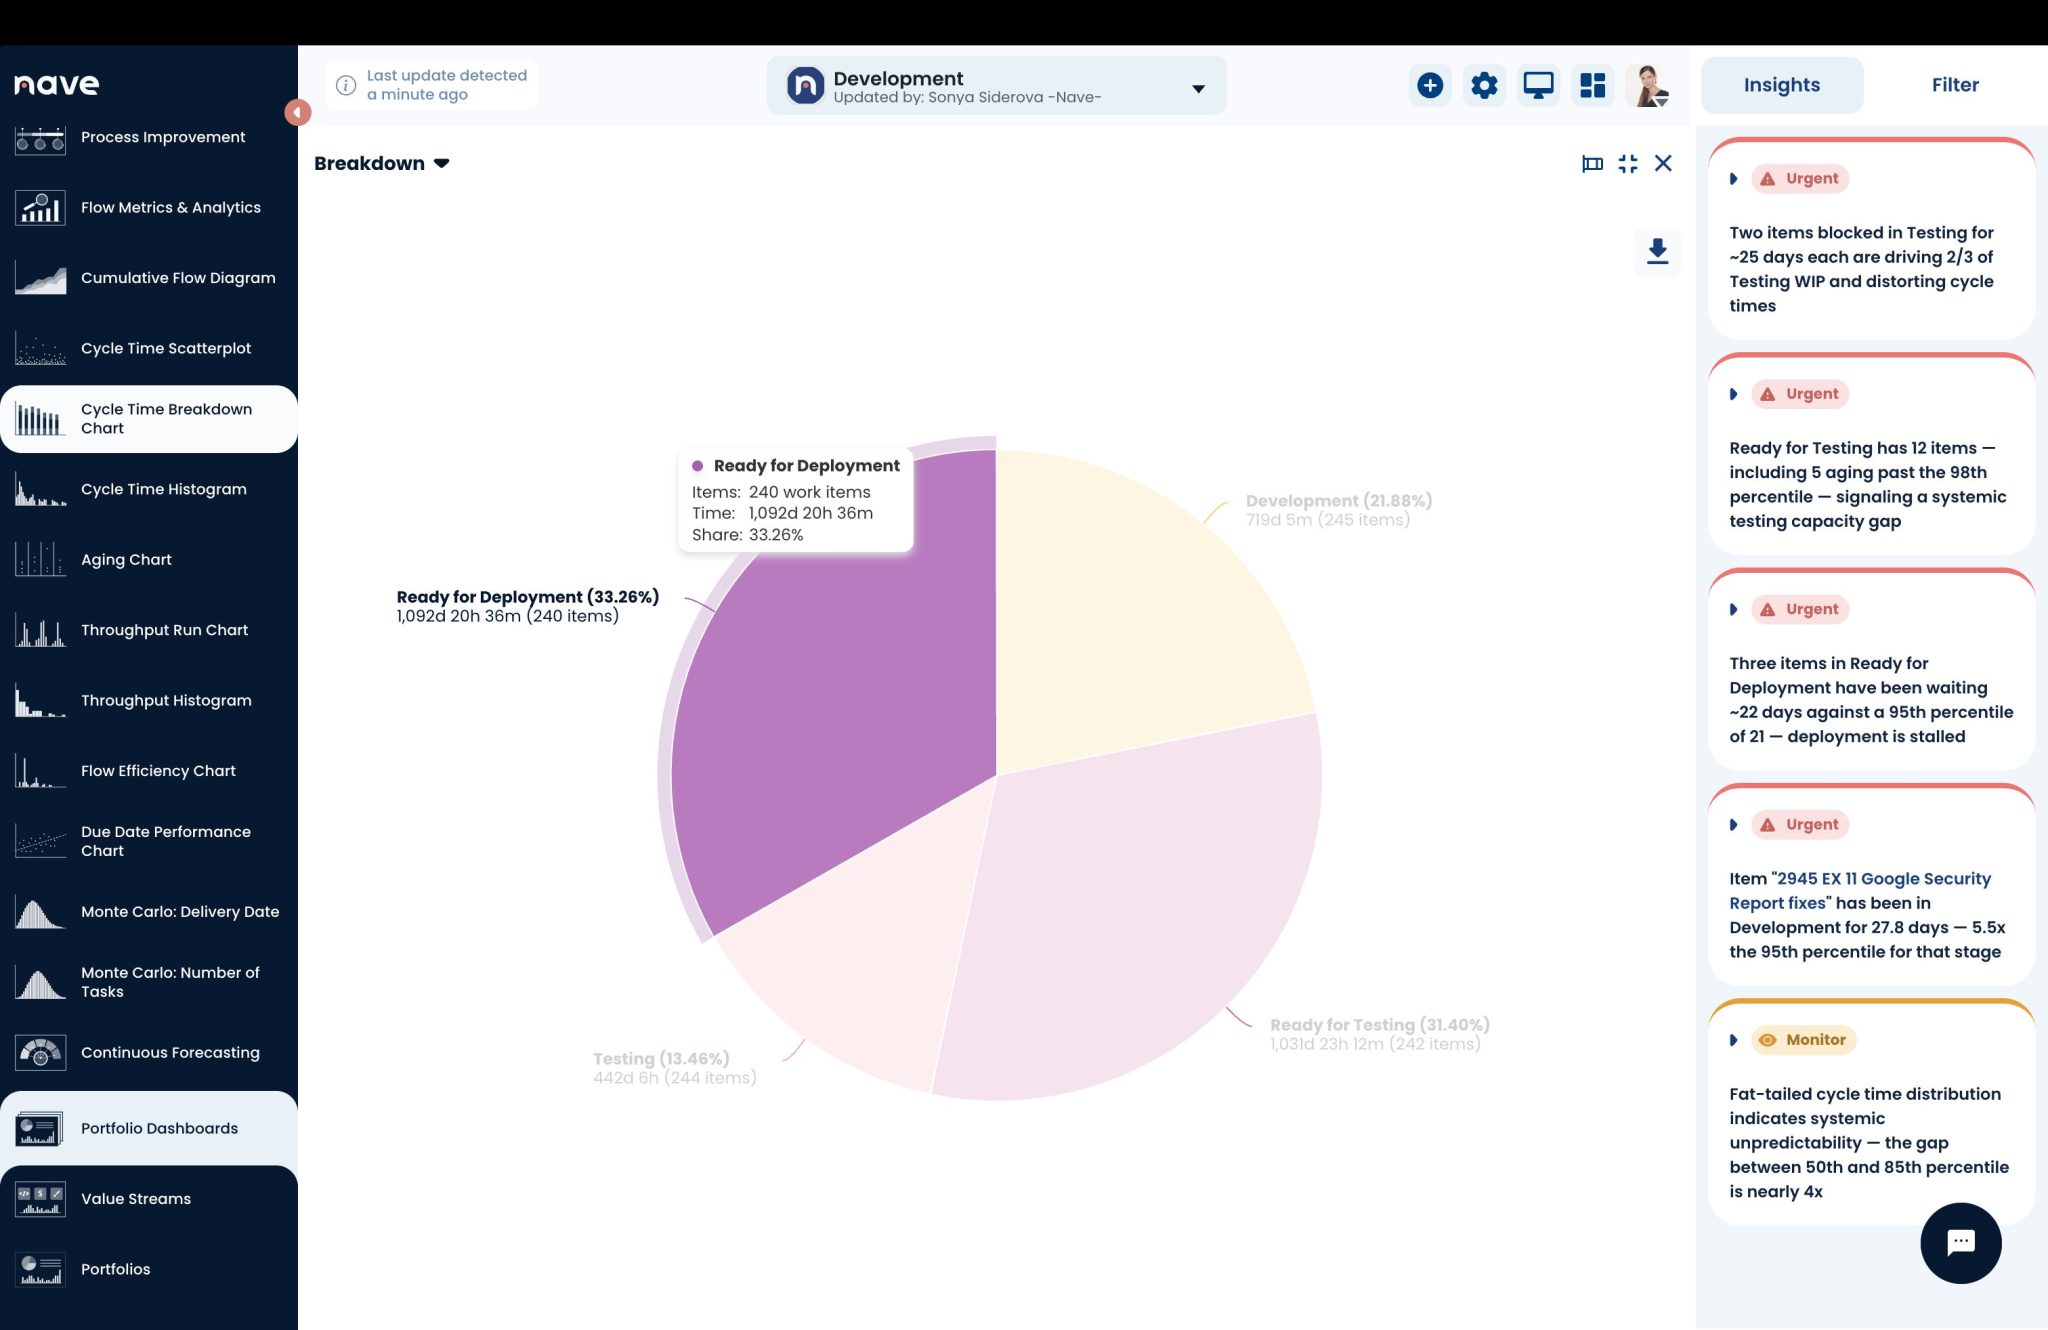Expand the first Urgent insight card

click(1734, 179)
